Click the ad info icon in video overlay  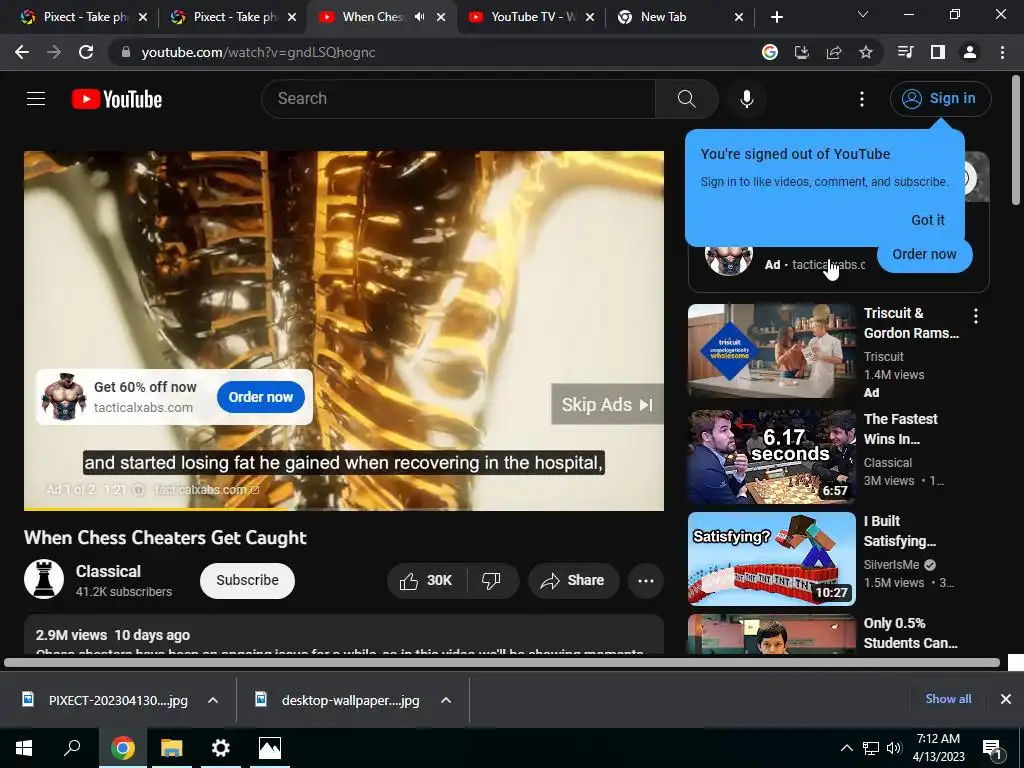(x=138, y=489)
